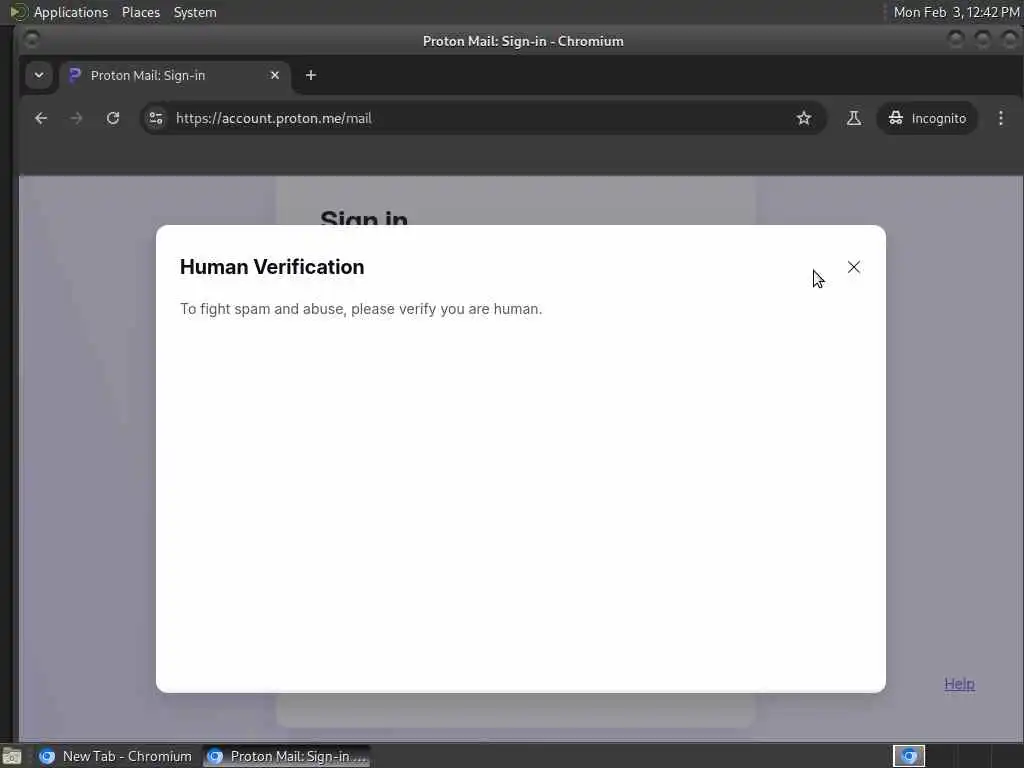Click the show desktop icon in bottom panel
The height and width of the screenshot is (768, 1024).
(12, 756)
